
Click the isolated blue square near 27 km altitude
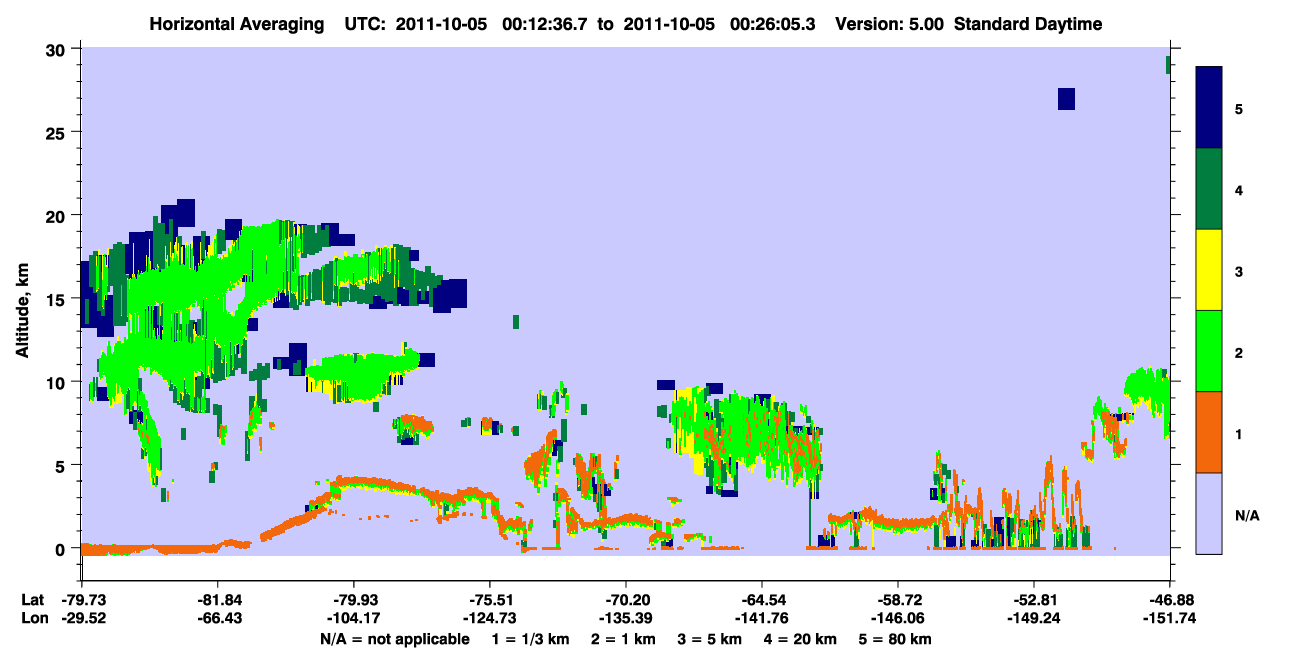(1066, 98)
